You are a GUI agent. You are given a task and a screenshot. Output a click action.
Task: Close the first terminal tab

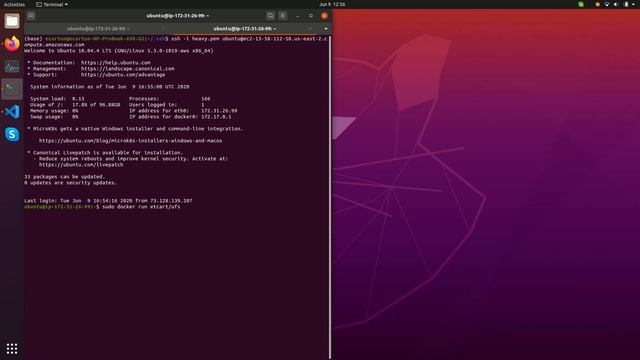[164, 29]
